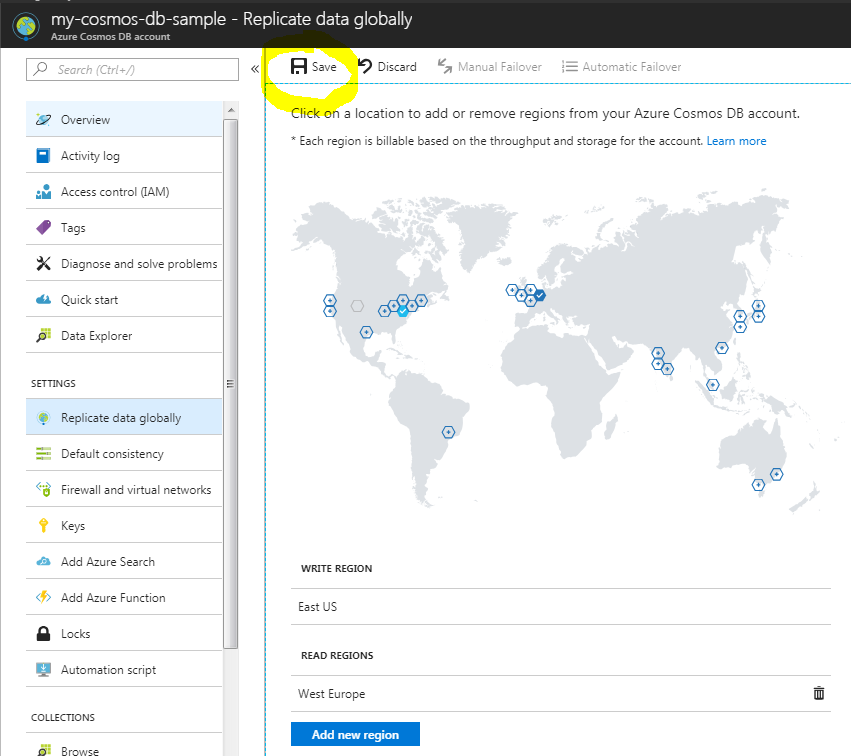Open Firewall and virtual networks
This screenshot has width=851, height=756.
click(135, 490)
